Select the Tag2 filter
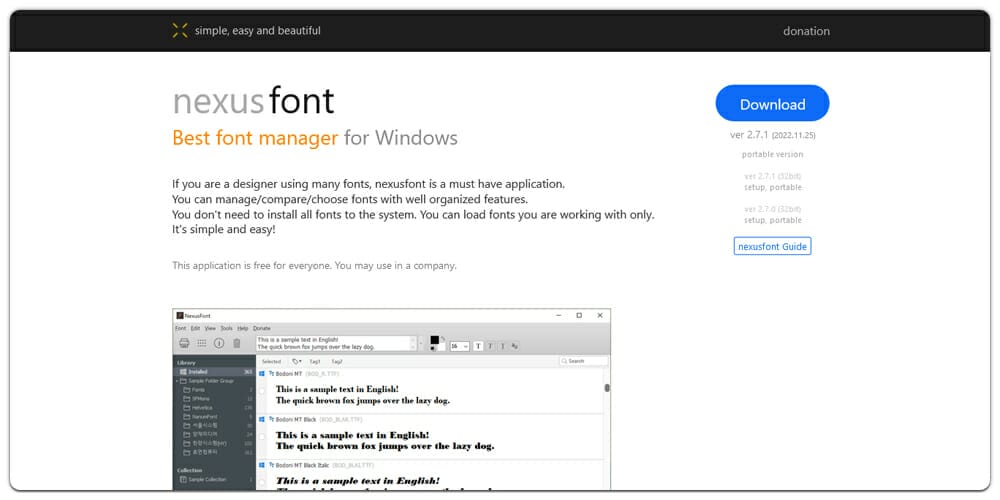The image size is (1000, 500). [x=337, y=362]
